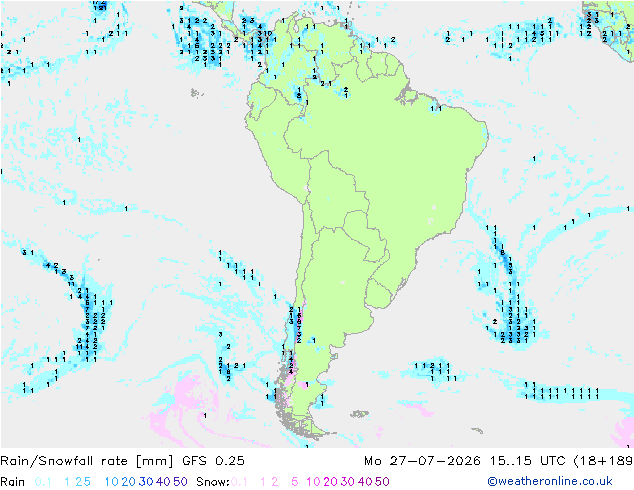Click the 'Rain' legend label
This screenshot has width=634, height=490.
coord(13,482)
